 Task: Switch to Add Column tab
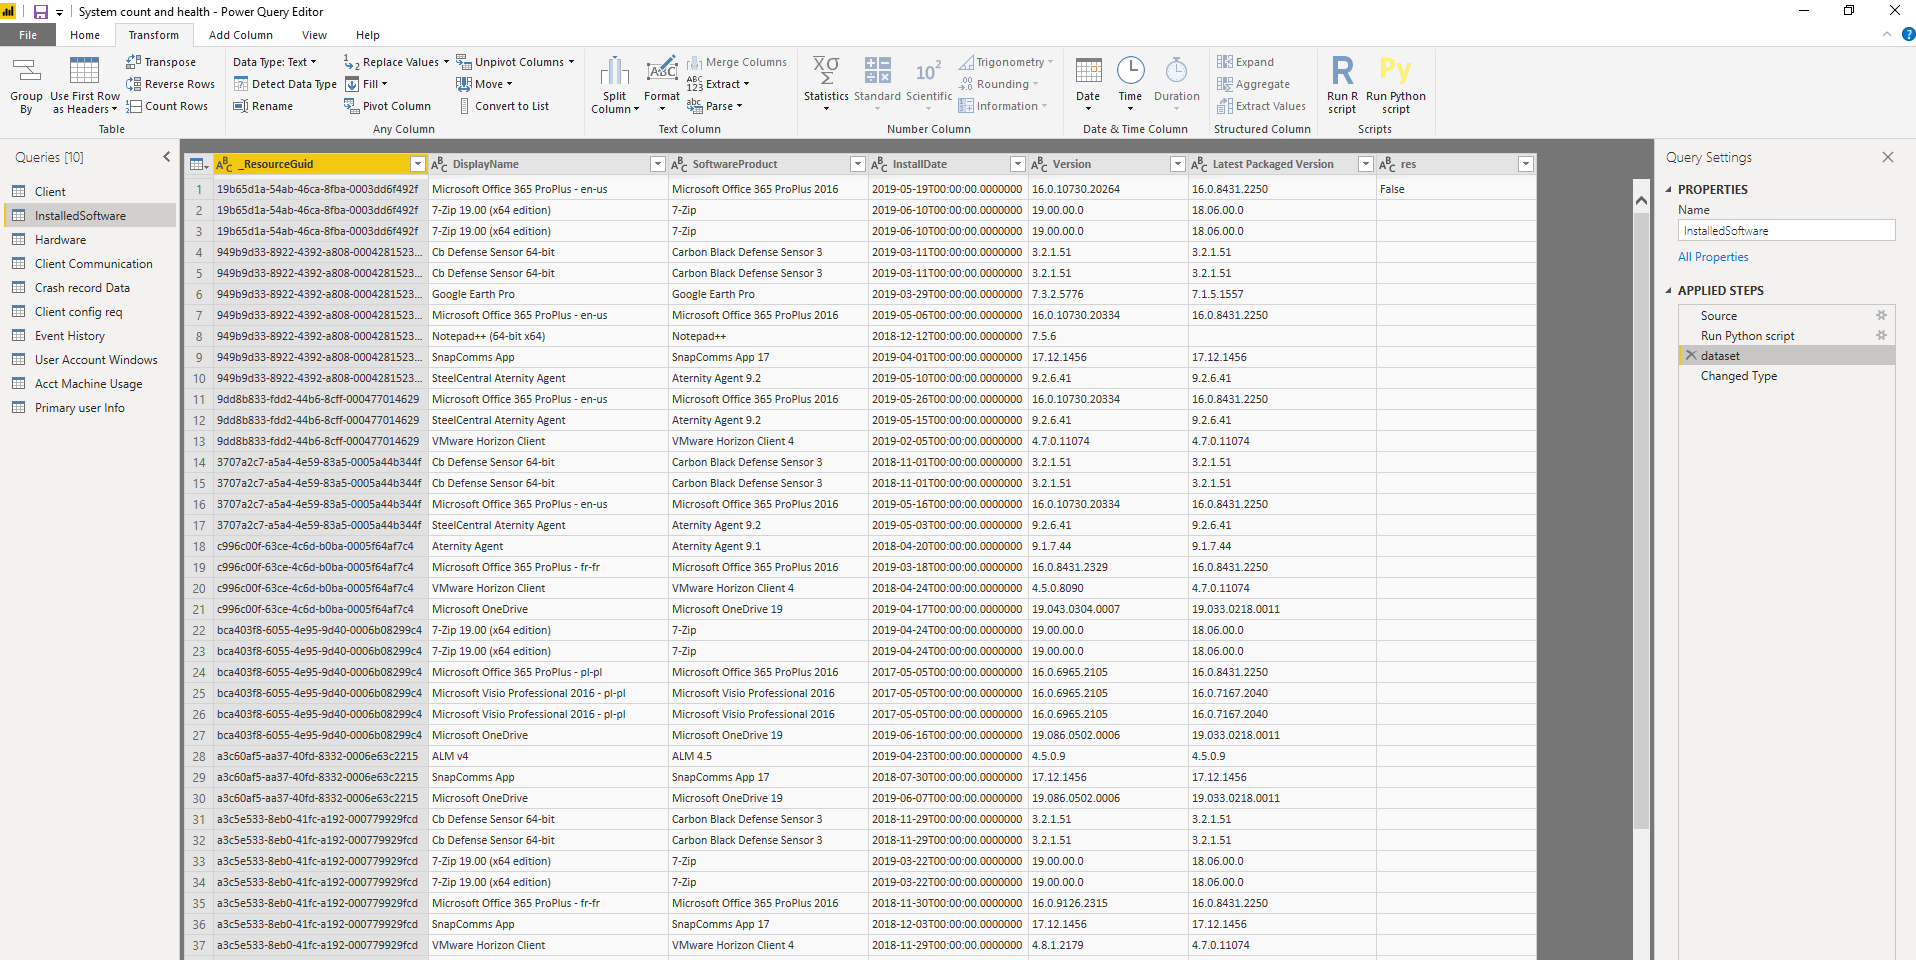click(240, 35)
